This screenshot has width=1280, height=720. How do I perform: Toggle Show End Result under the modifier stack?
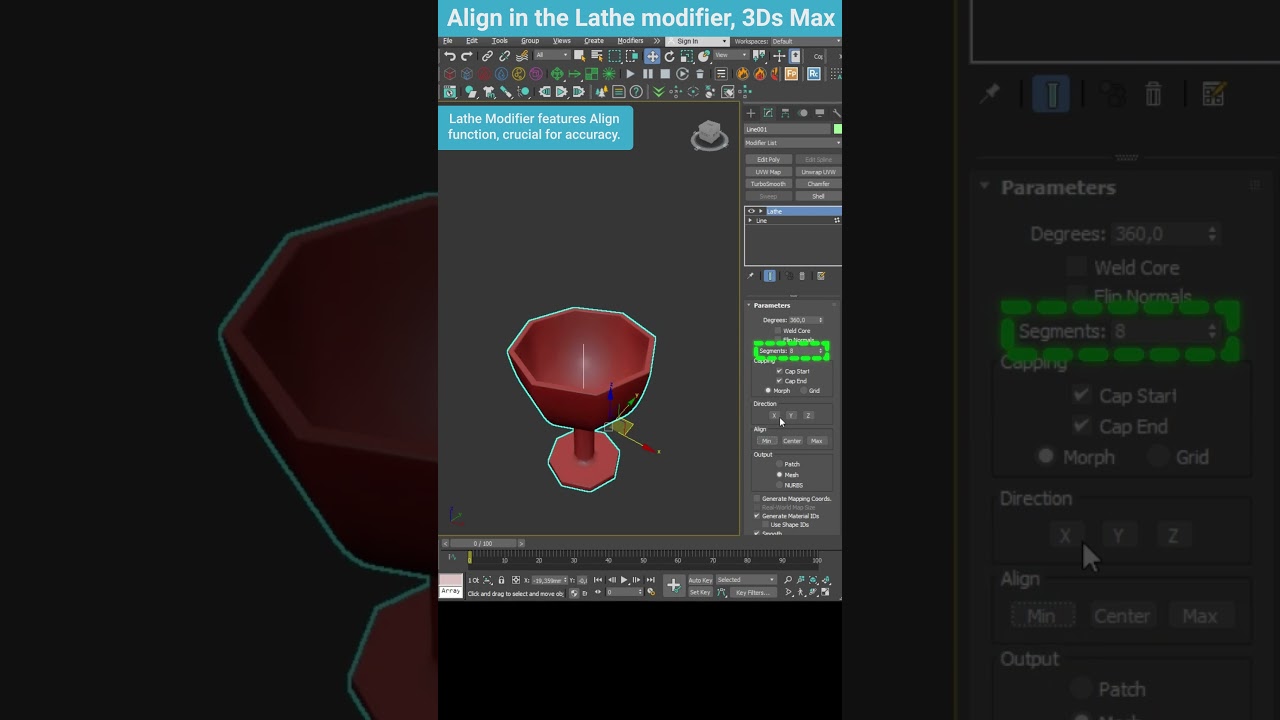coord(769,276)
